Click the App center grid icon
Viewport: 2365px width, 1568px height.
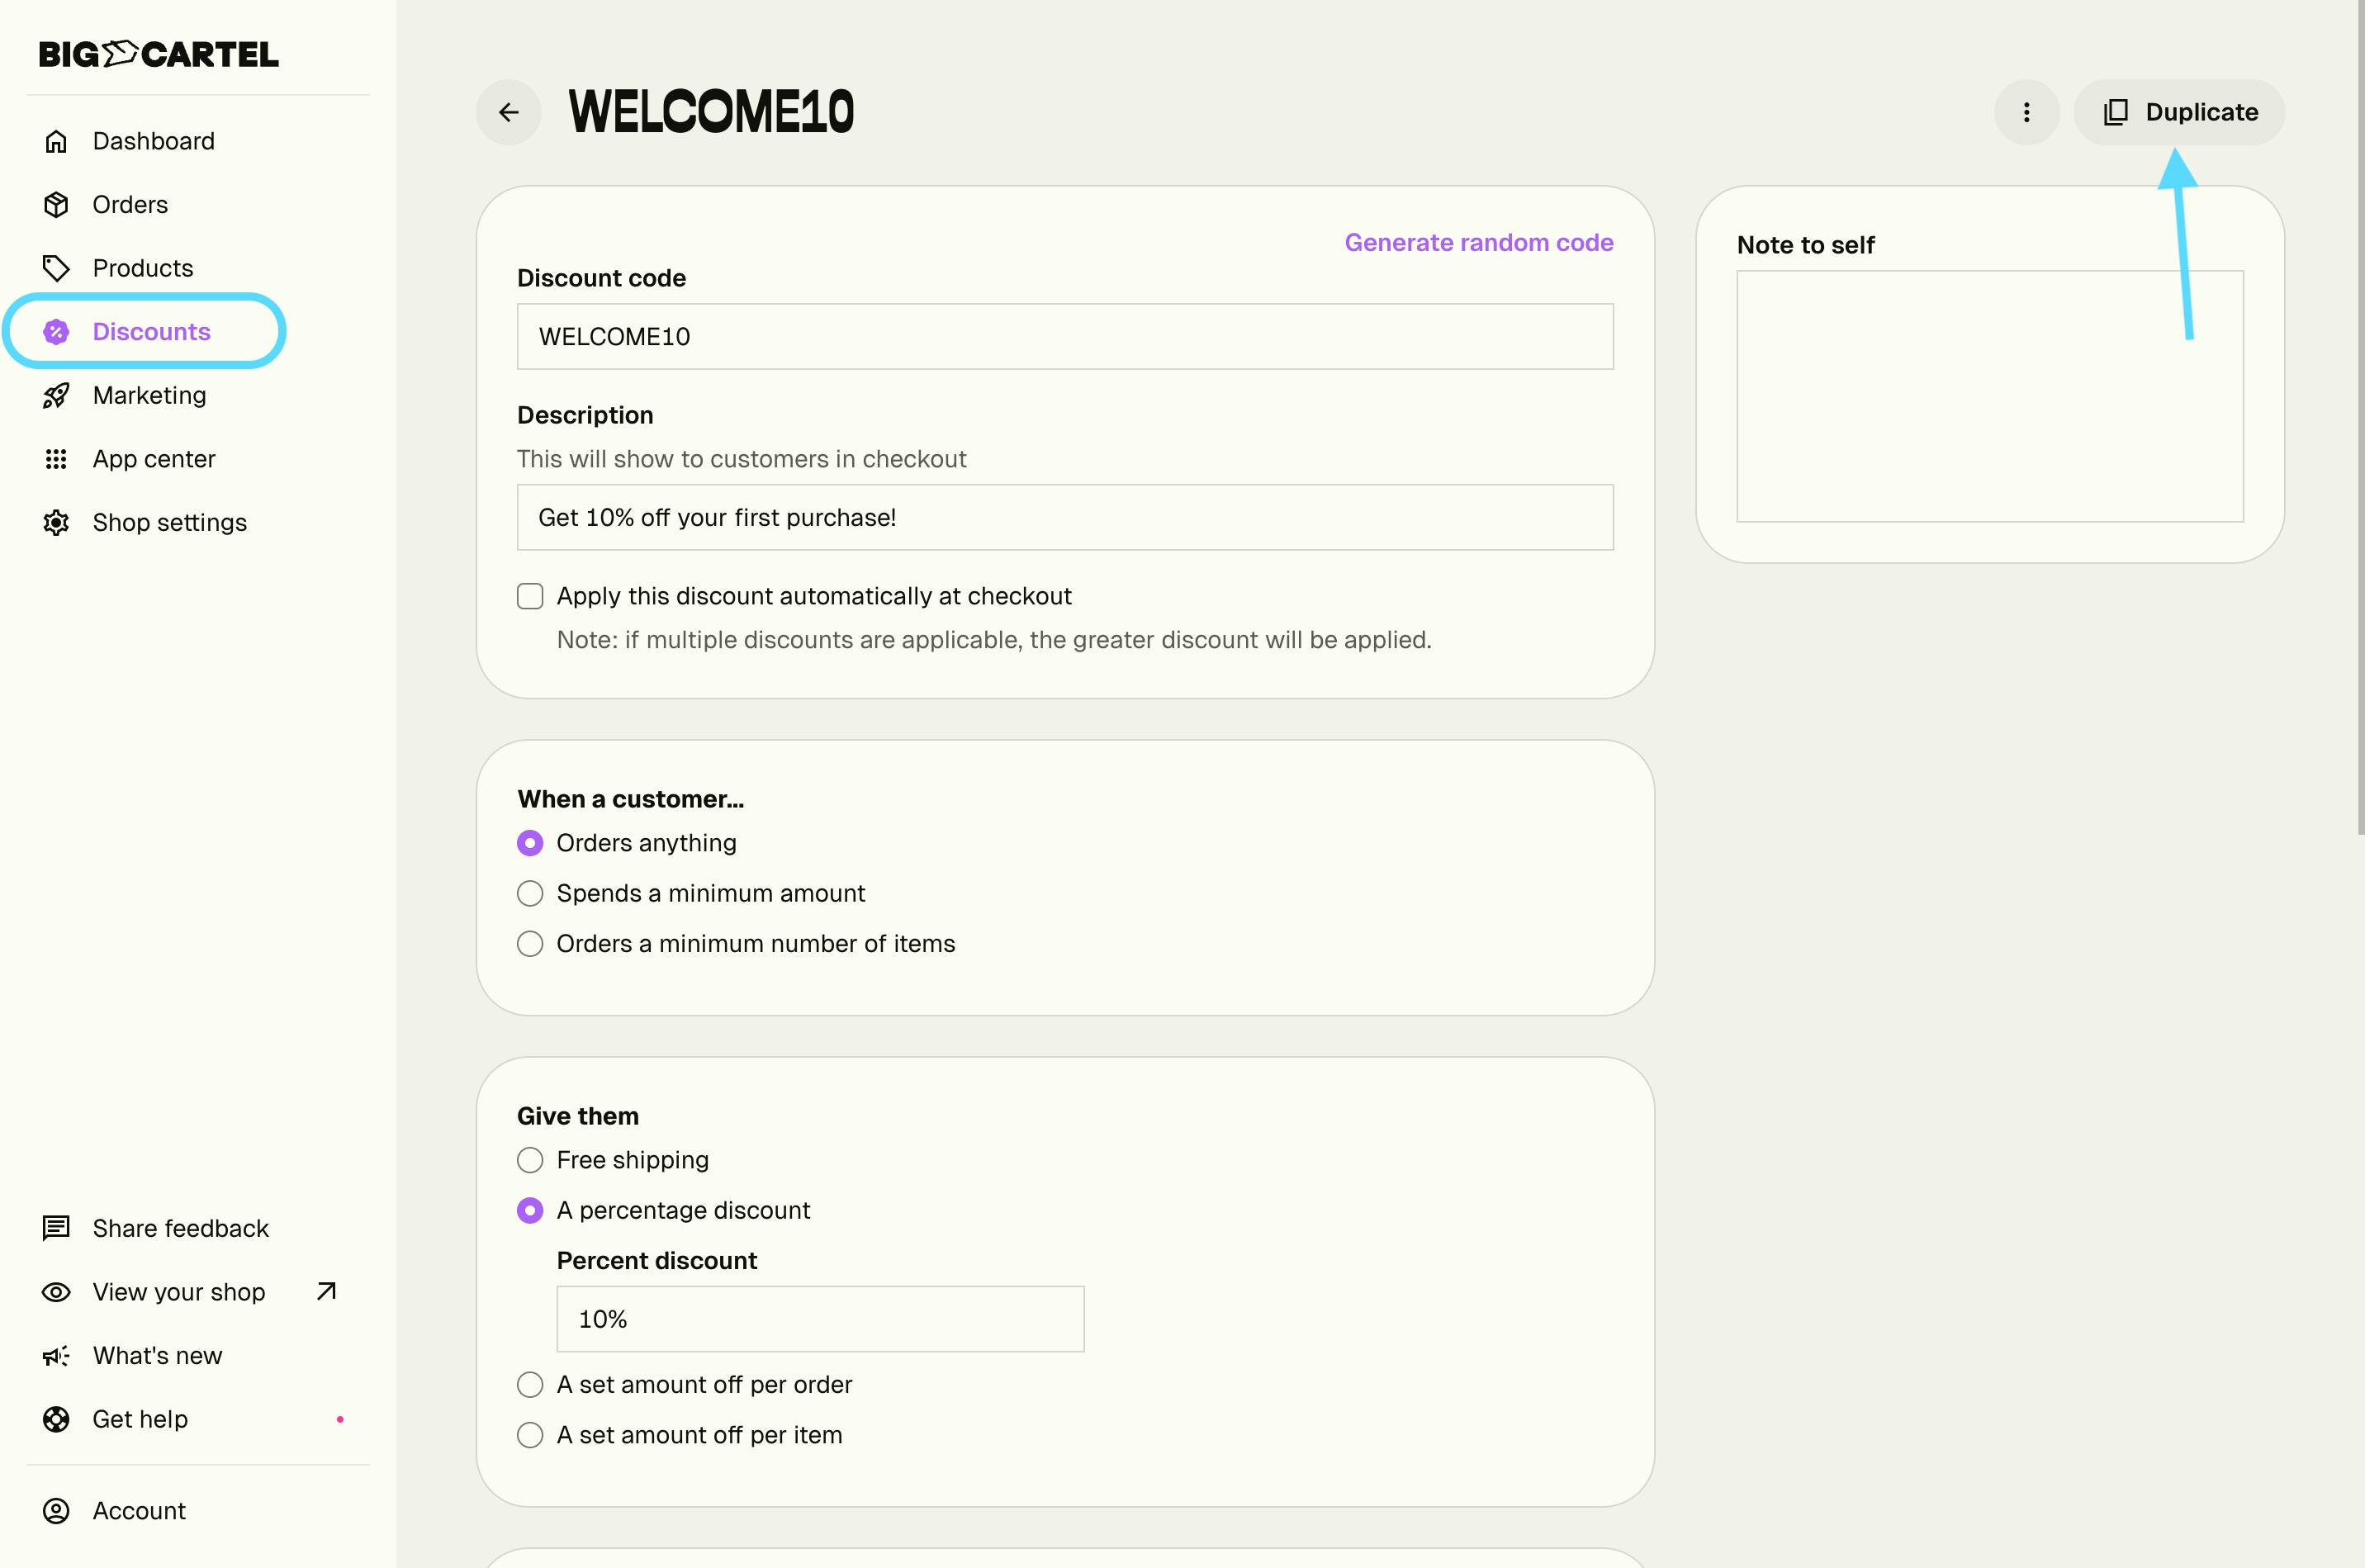click(x=56, y=459)
